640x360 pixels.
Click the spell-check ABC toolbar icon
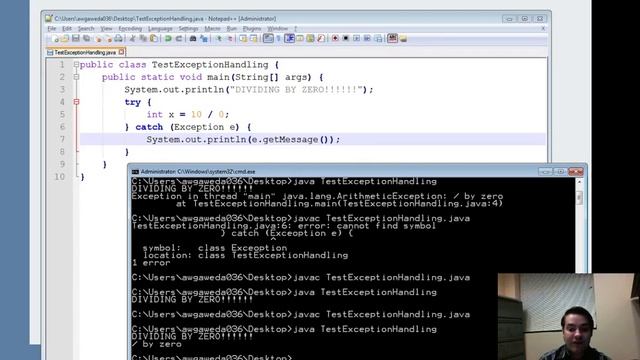392,39
